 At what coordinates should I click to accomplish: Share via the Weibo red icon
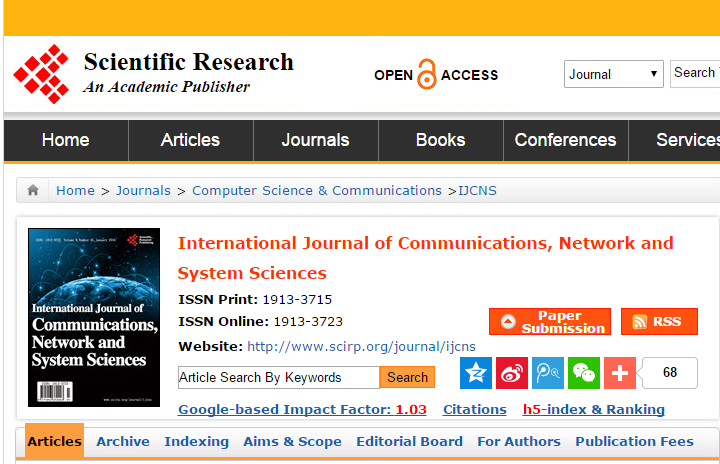(512, 373)
